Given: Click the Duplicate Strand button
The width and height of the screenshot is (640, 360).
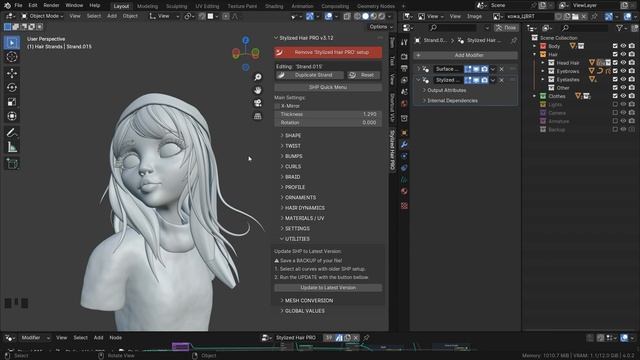Looking at the screenshot, I should (309, 75).
